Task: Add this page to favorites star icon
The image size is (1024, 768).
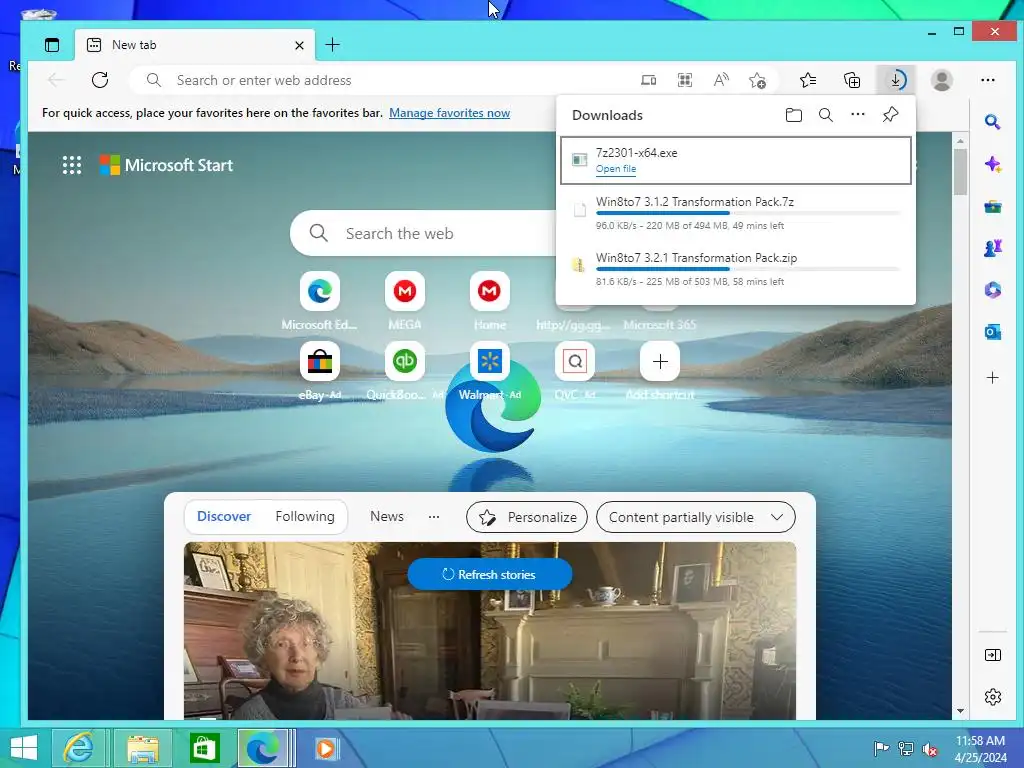Action: (758, 80)
